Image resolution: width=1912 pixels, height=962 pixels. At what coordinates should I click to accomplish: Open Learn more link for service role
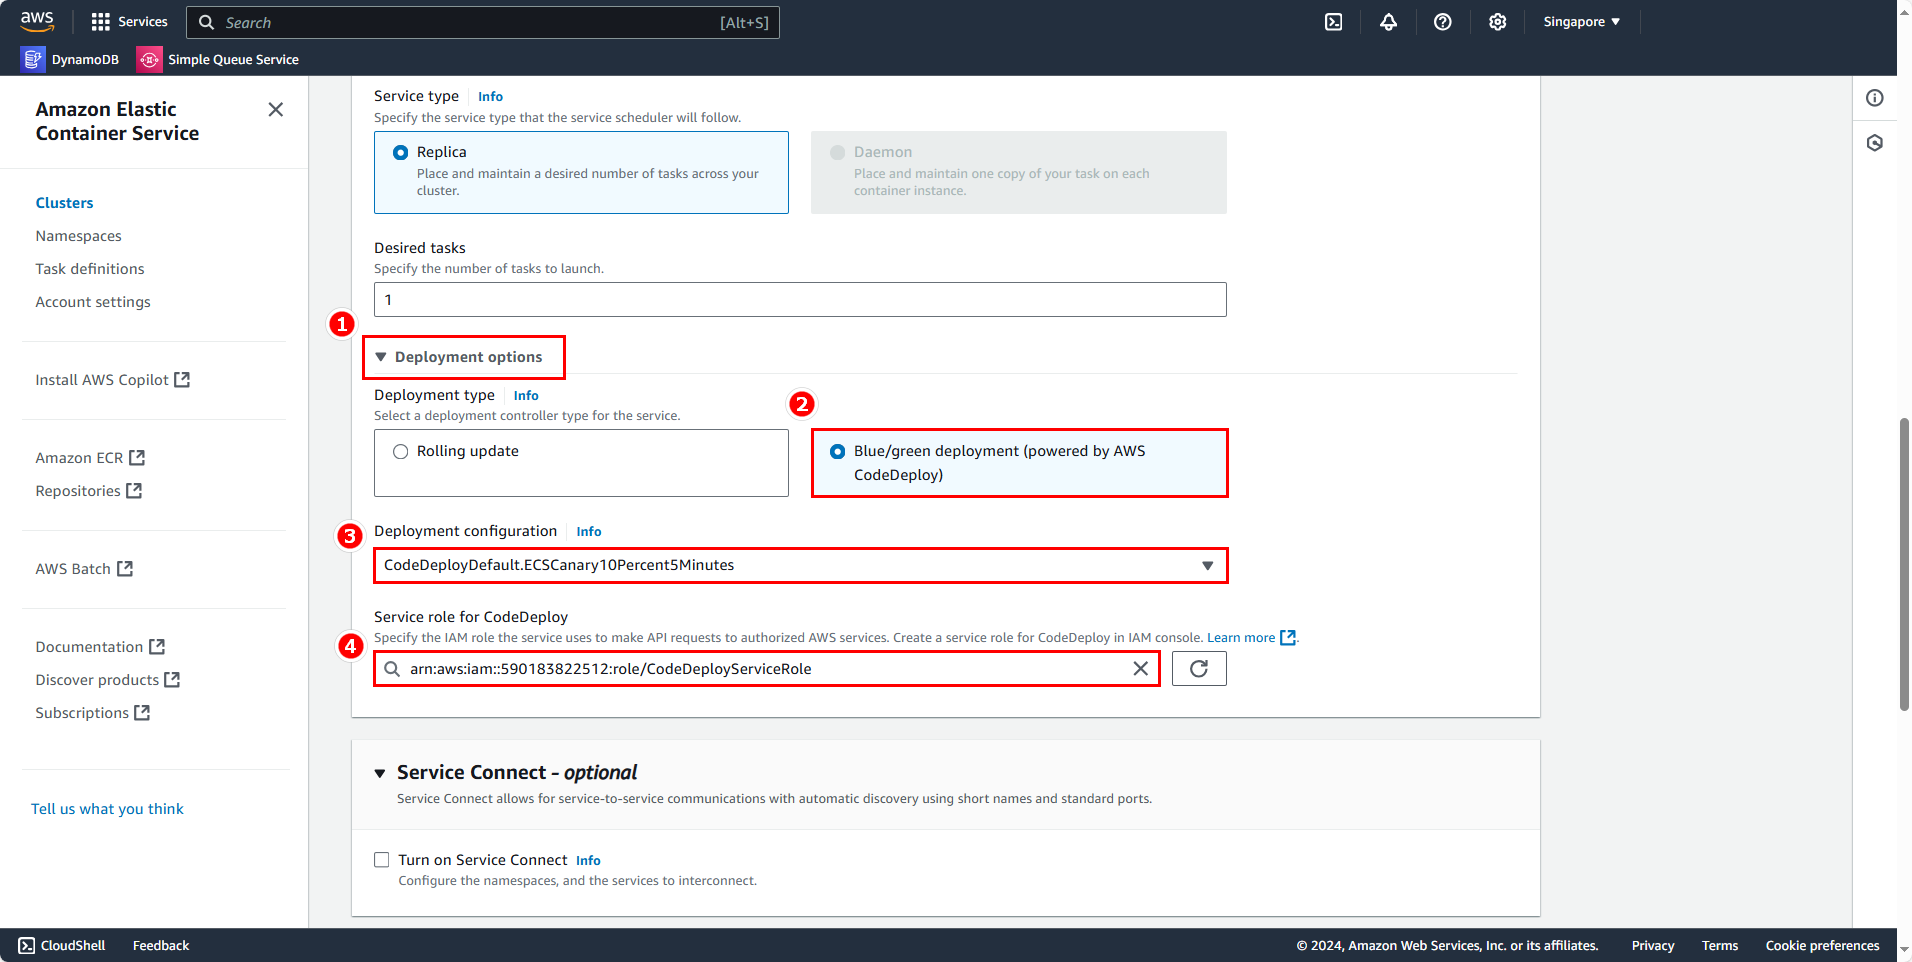1241,638
